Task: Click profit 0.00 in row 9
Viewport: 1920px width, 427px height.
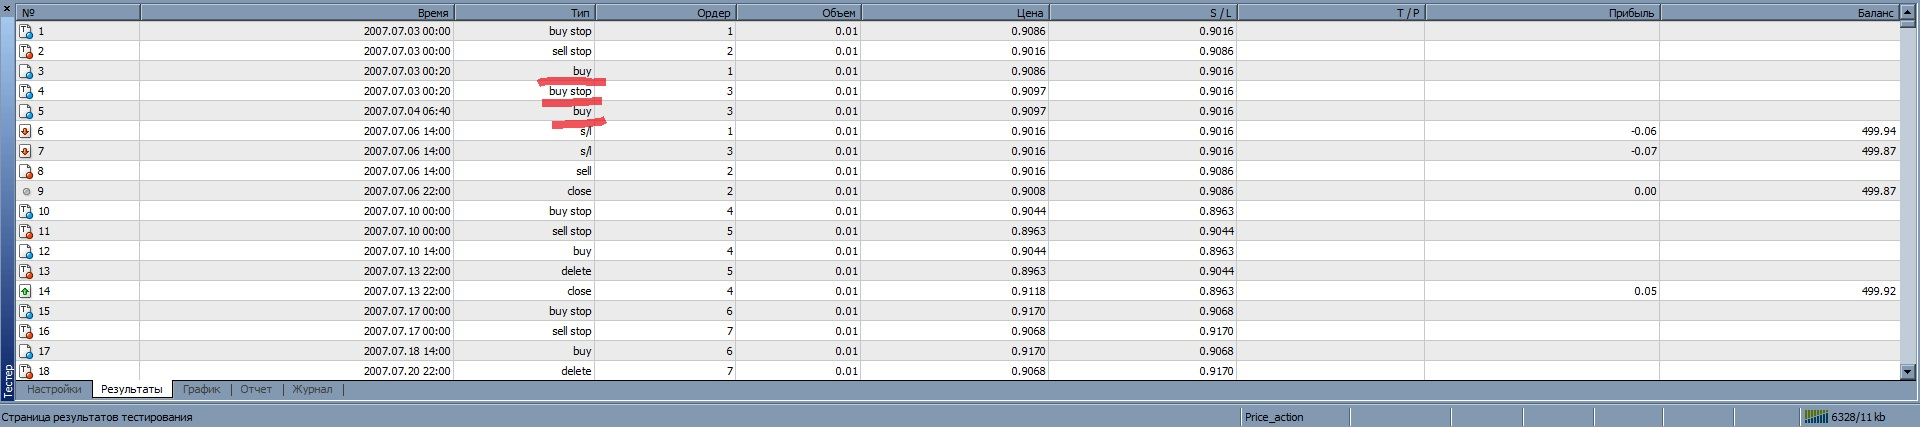Action: click(x=1646, y=191)
